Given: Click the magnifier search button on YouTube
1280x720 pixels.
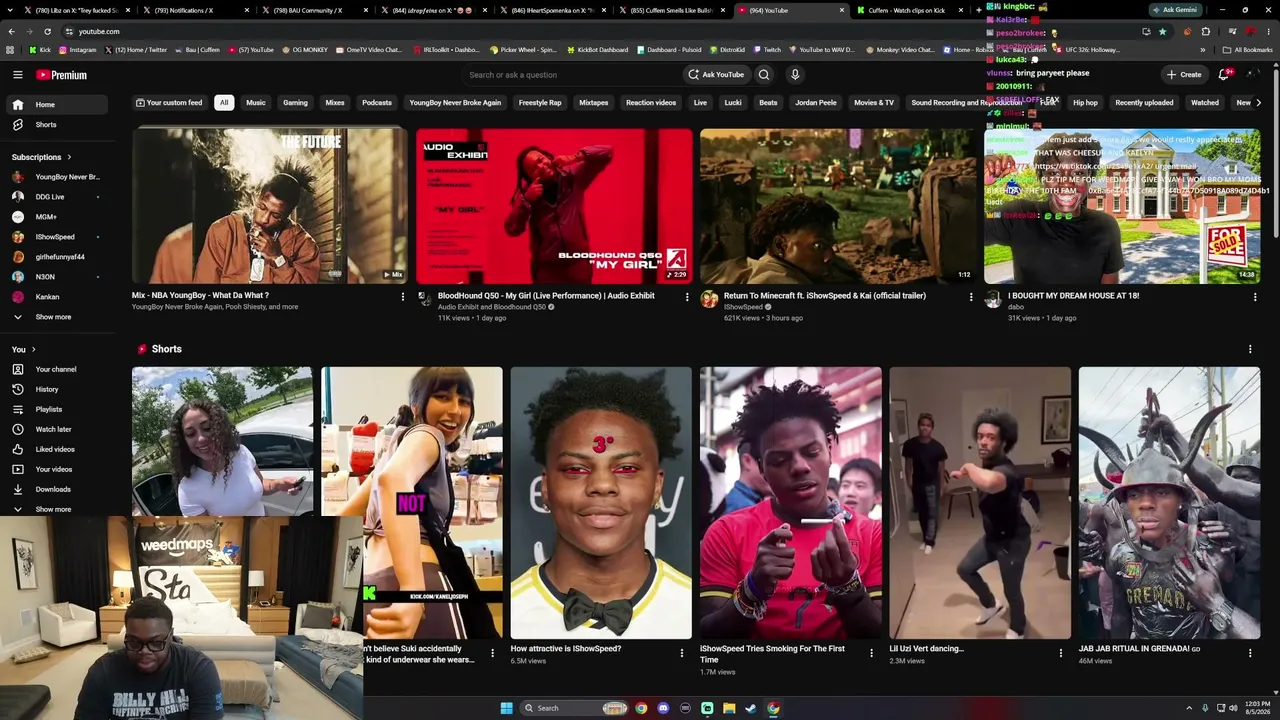Looking at the screenshot, I should 764,75.
